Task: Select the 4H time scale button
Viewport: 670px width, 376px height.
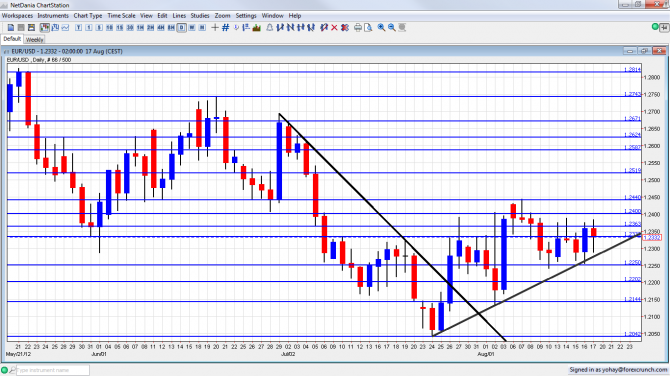Action: pos(161,27)
